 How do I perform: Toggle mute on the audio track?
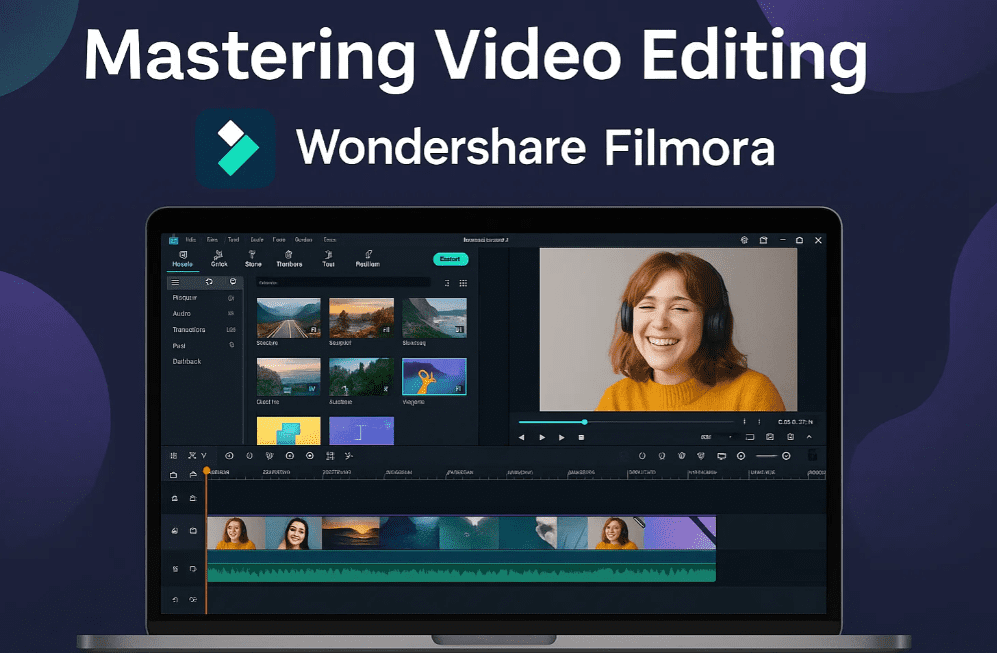tap(193, 569)
